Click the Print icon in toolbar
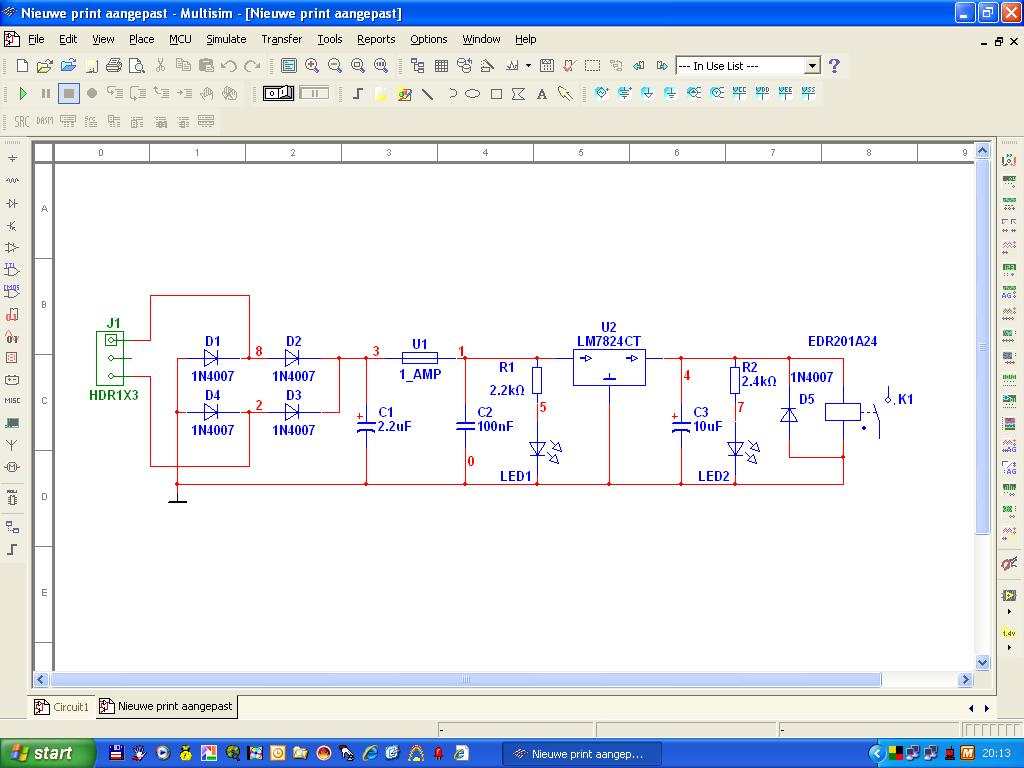The width and height of the screenshot is (1024, 768). [x=113, y=66]
